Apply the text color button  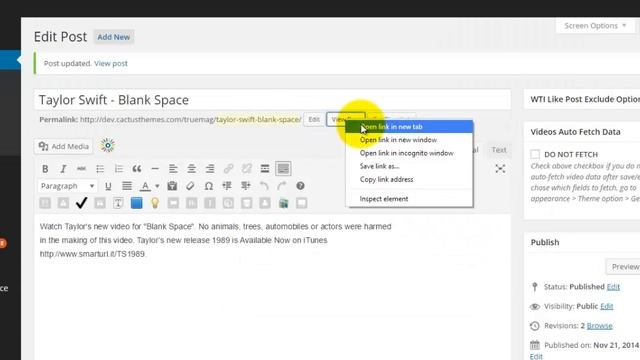click(145, 186)
